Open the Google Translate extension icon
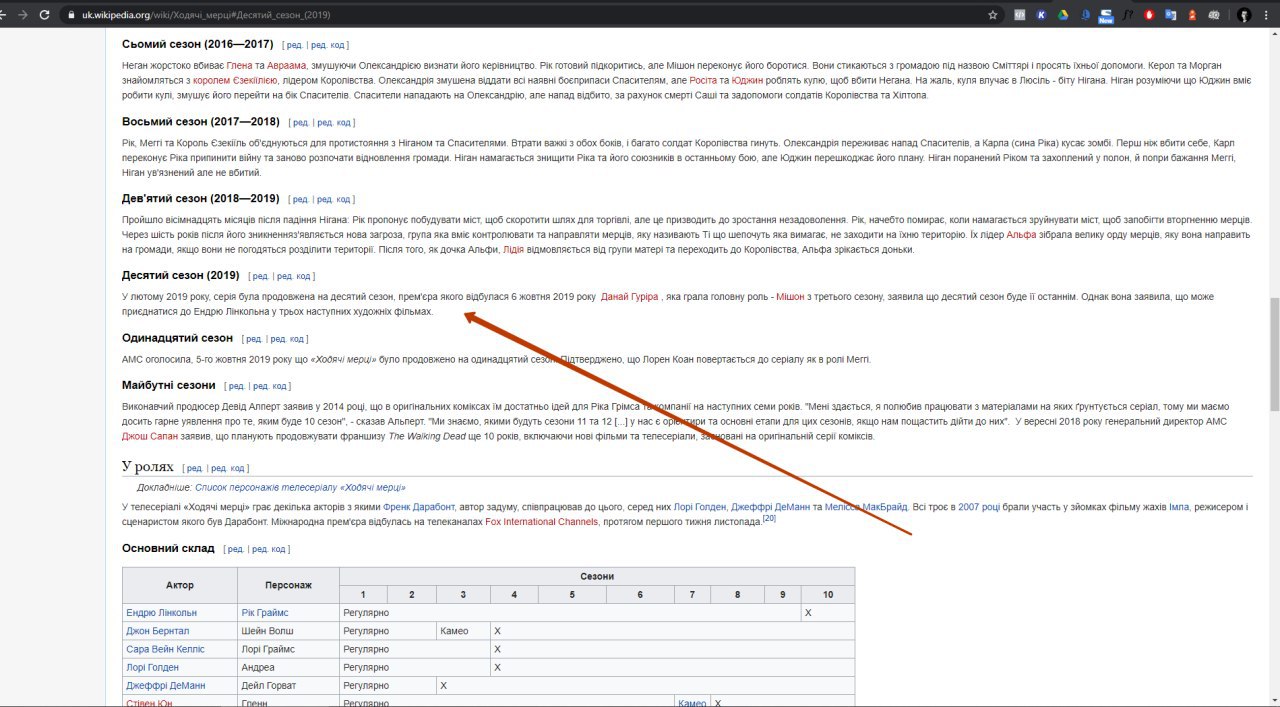Image resolution: width=1280 pixels, height=707 pixels. coord(1171,15)
